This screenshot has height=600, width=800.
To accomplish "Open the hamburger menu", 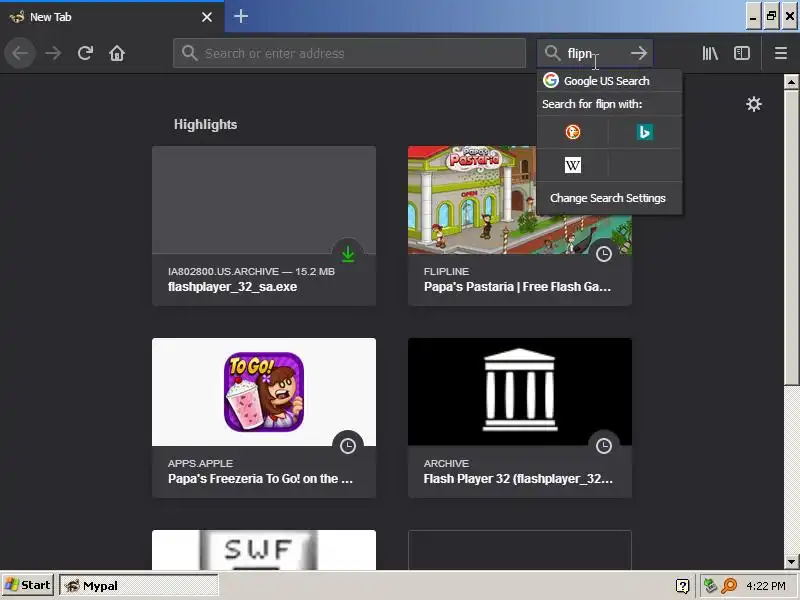I will [x=781, y=53].
